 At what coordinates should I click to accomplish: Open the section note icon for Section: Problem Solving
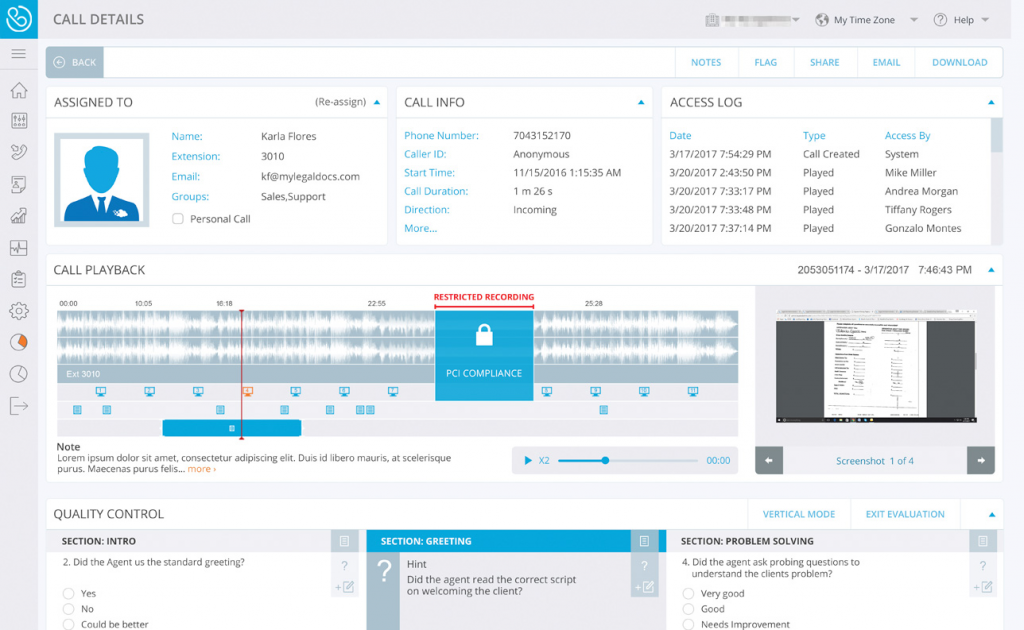[982, 541]
